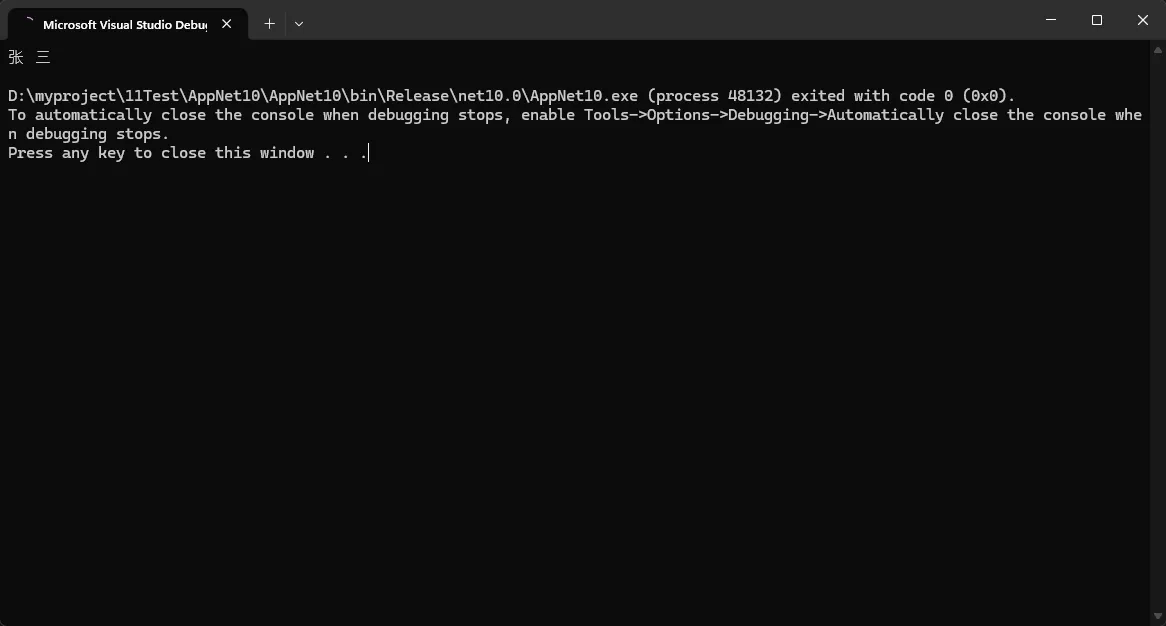The image size is (1166, 626).
Task: Maximize the terminal window
Action: point(1097,20)
